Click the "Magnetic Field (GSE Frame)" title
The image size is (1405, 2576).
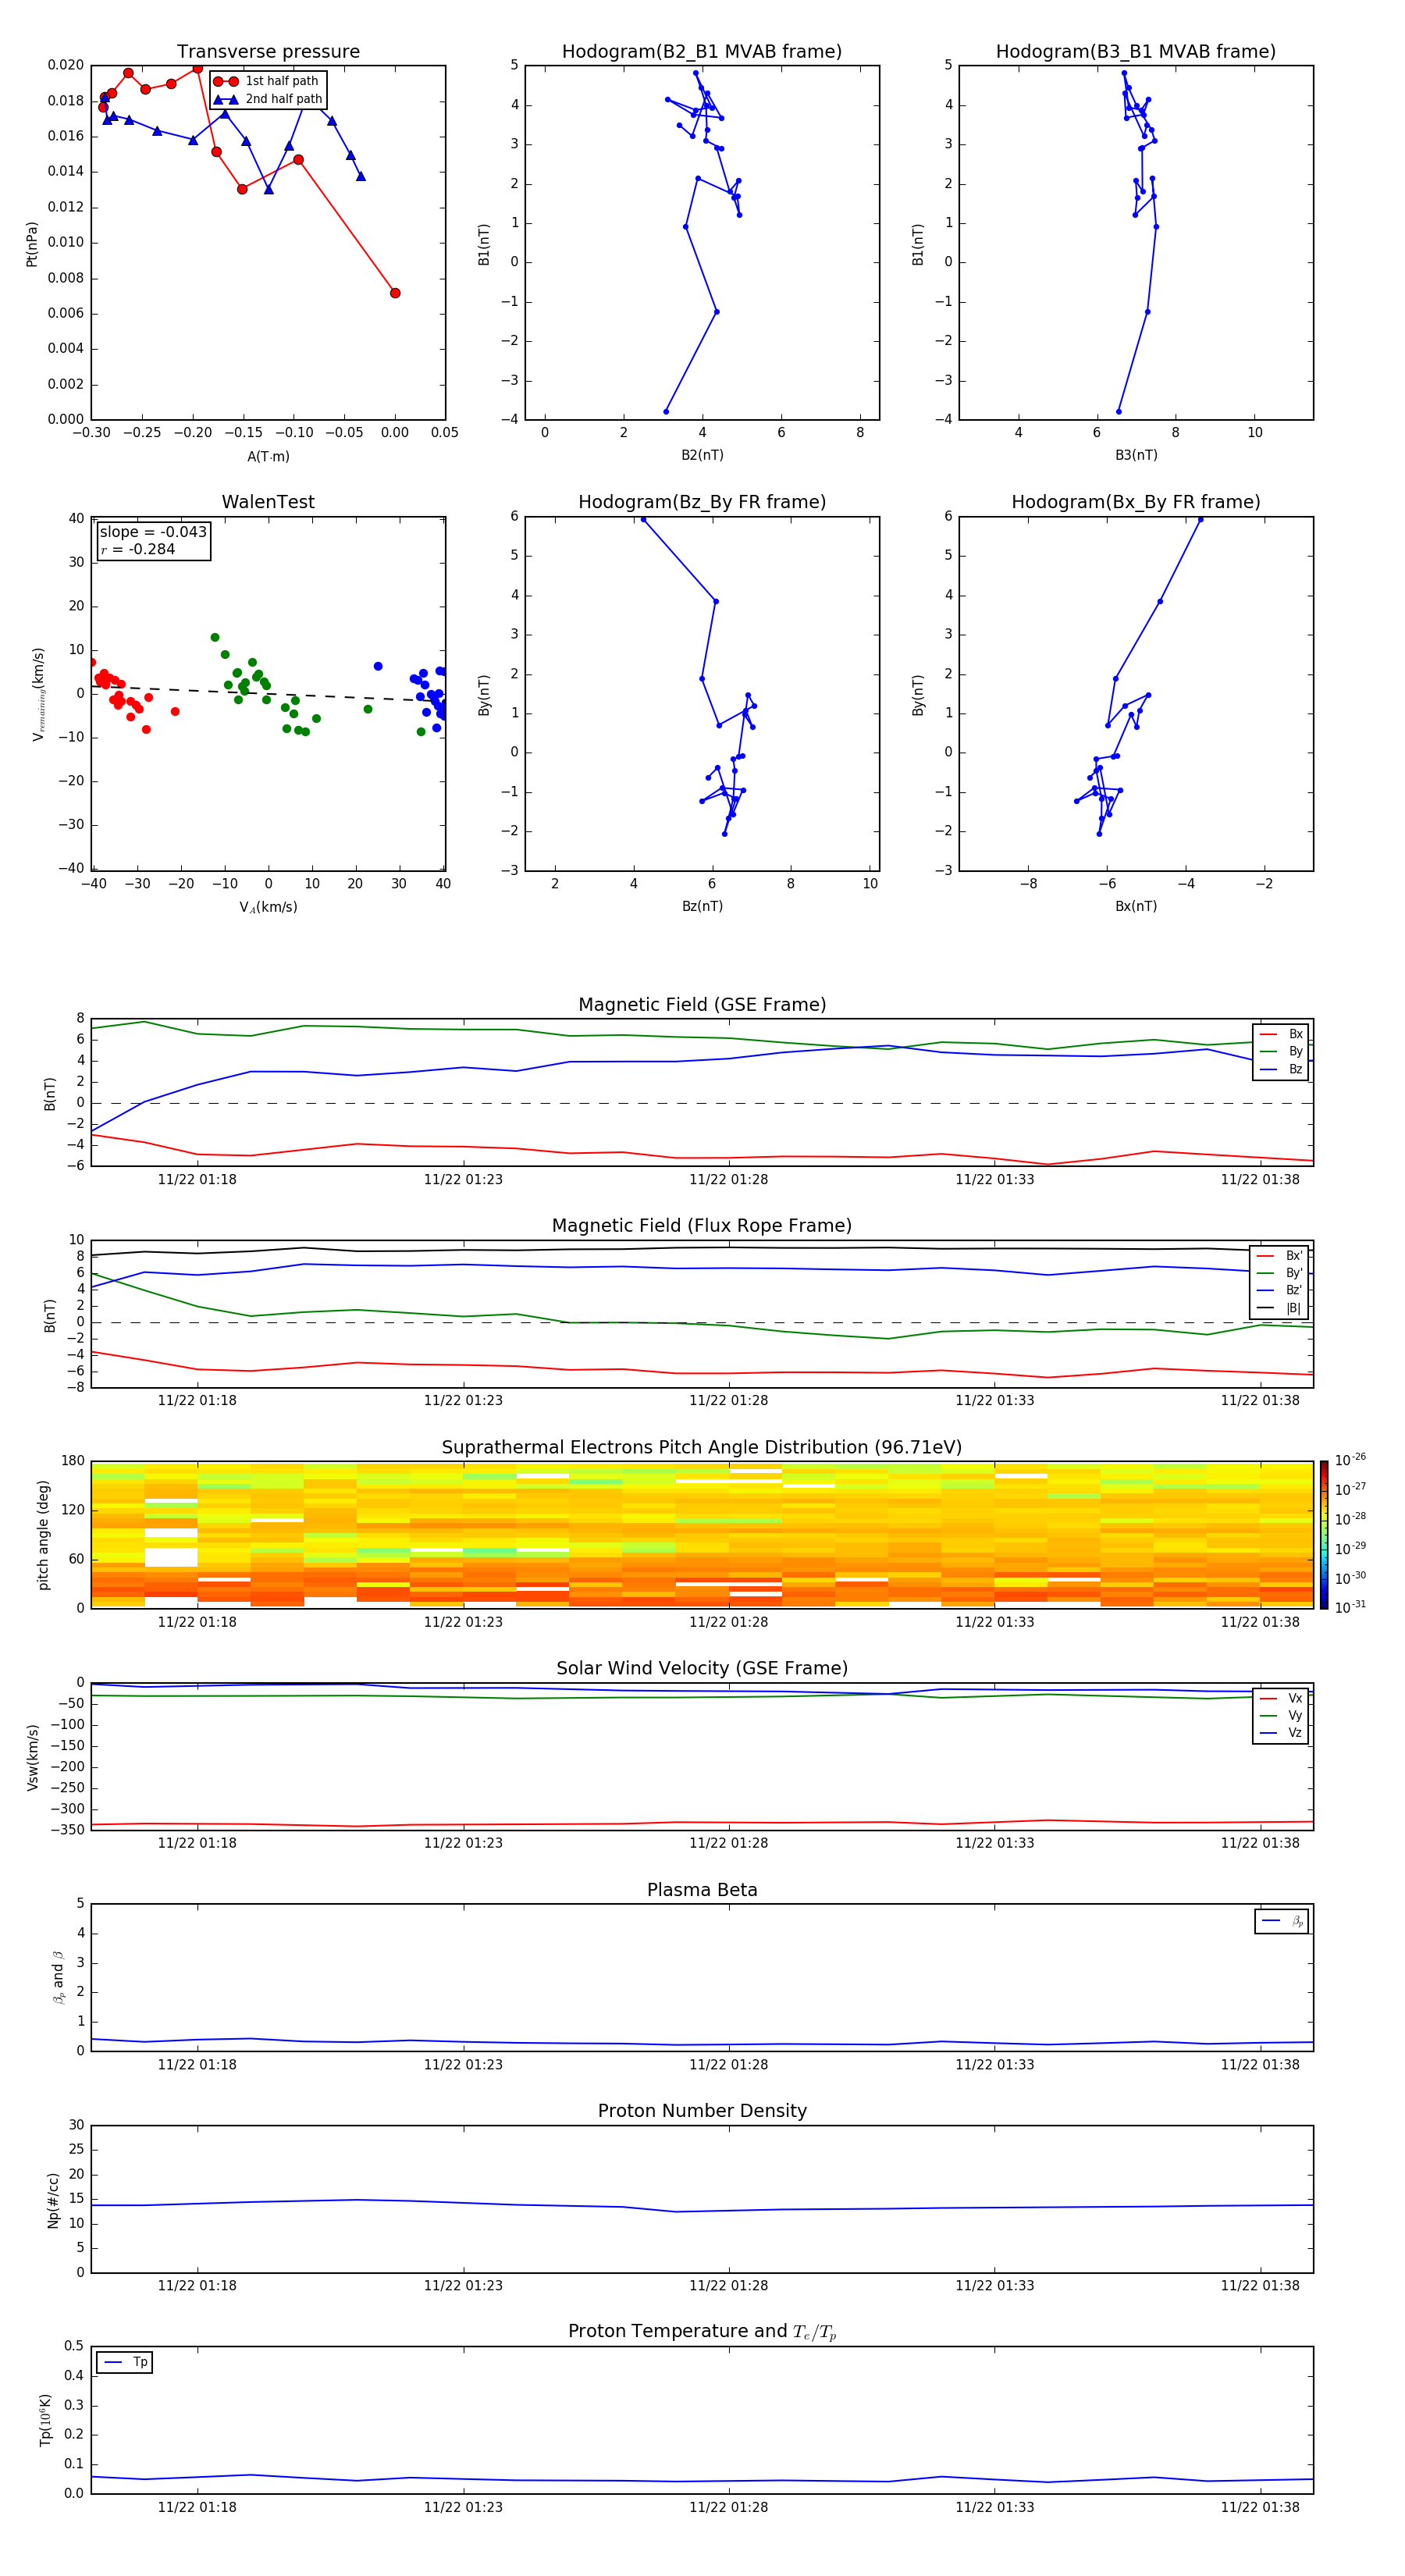click(x=702, y=1005)
